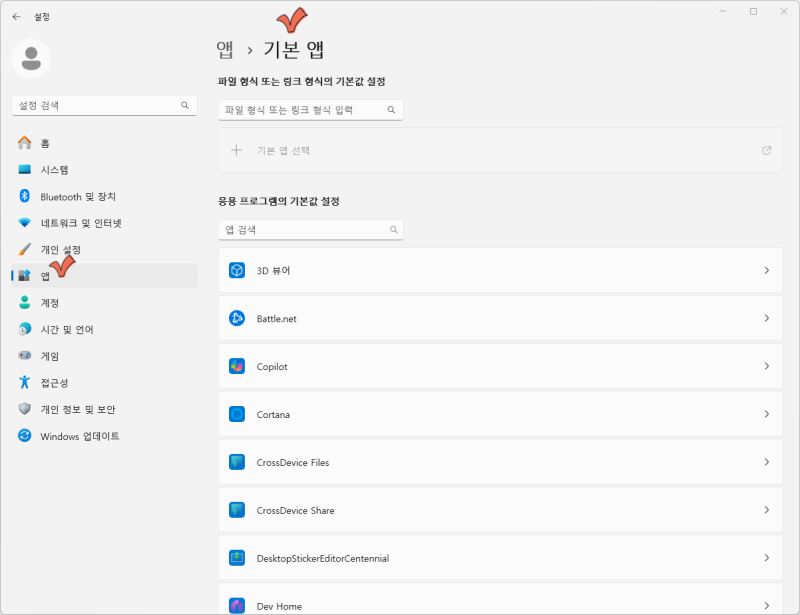Click the 개인 설정 paintbrush icon
800x615 pixels.
[x=24, y=249]
